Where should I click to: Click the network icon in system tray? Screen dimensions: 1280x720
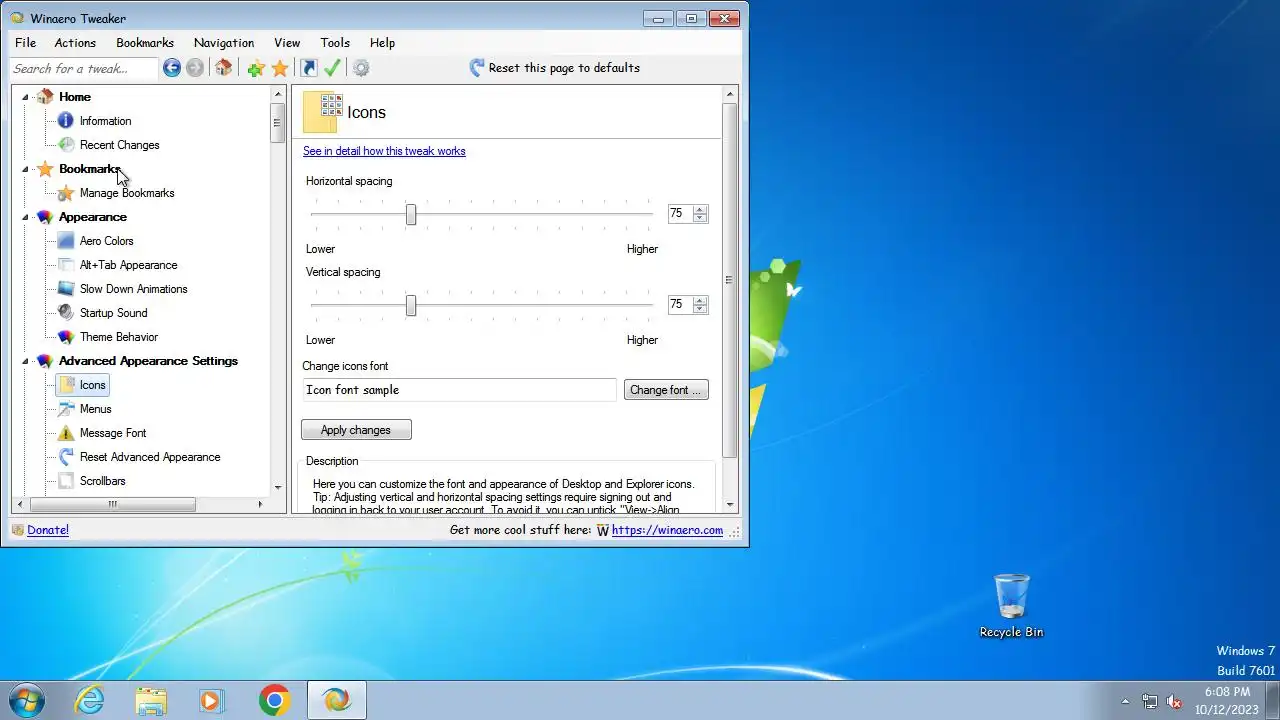pos(1150,702)
